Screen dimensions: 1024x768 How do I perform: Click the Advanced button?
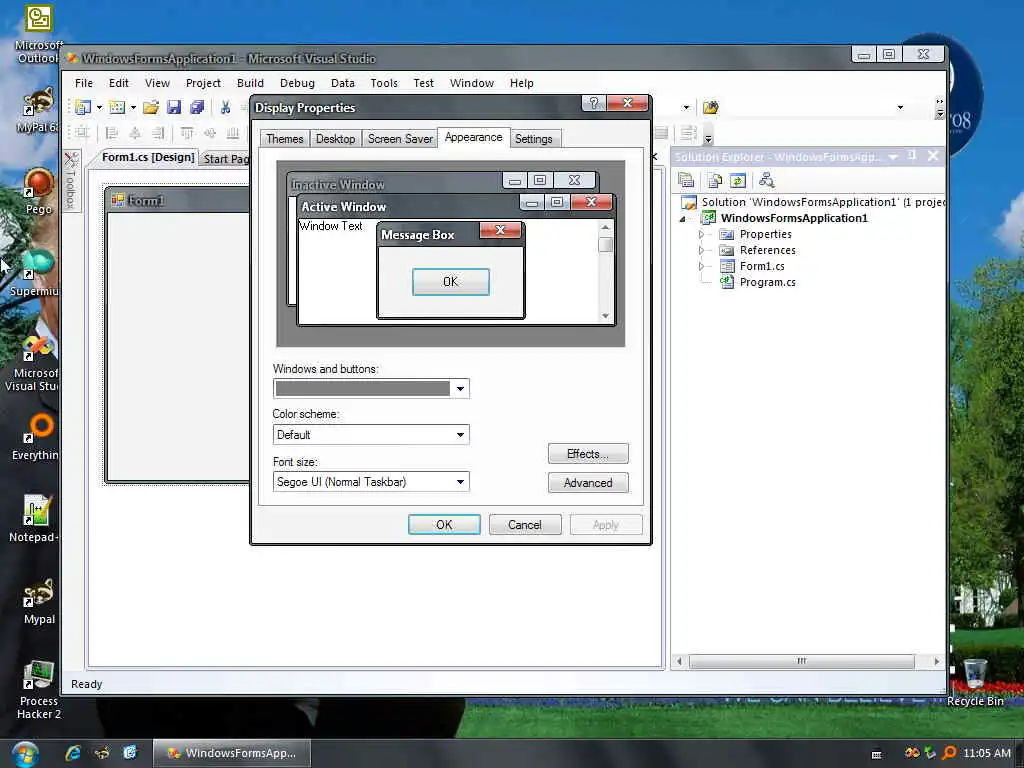coord(588,483)
